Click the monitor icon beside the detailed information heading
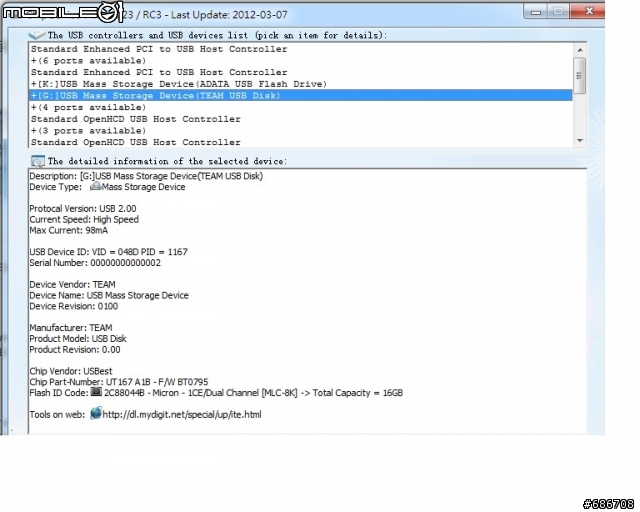 coord(38,161)
